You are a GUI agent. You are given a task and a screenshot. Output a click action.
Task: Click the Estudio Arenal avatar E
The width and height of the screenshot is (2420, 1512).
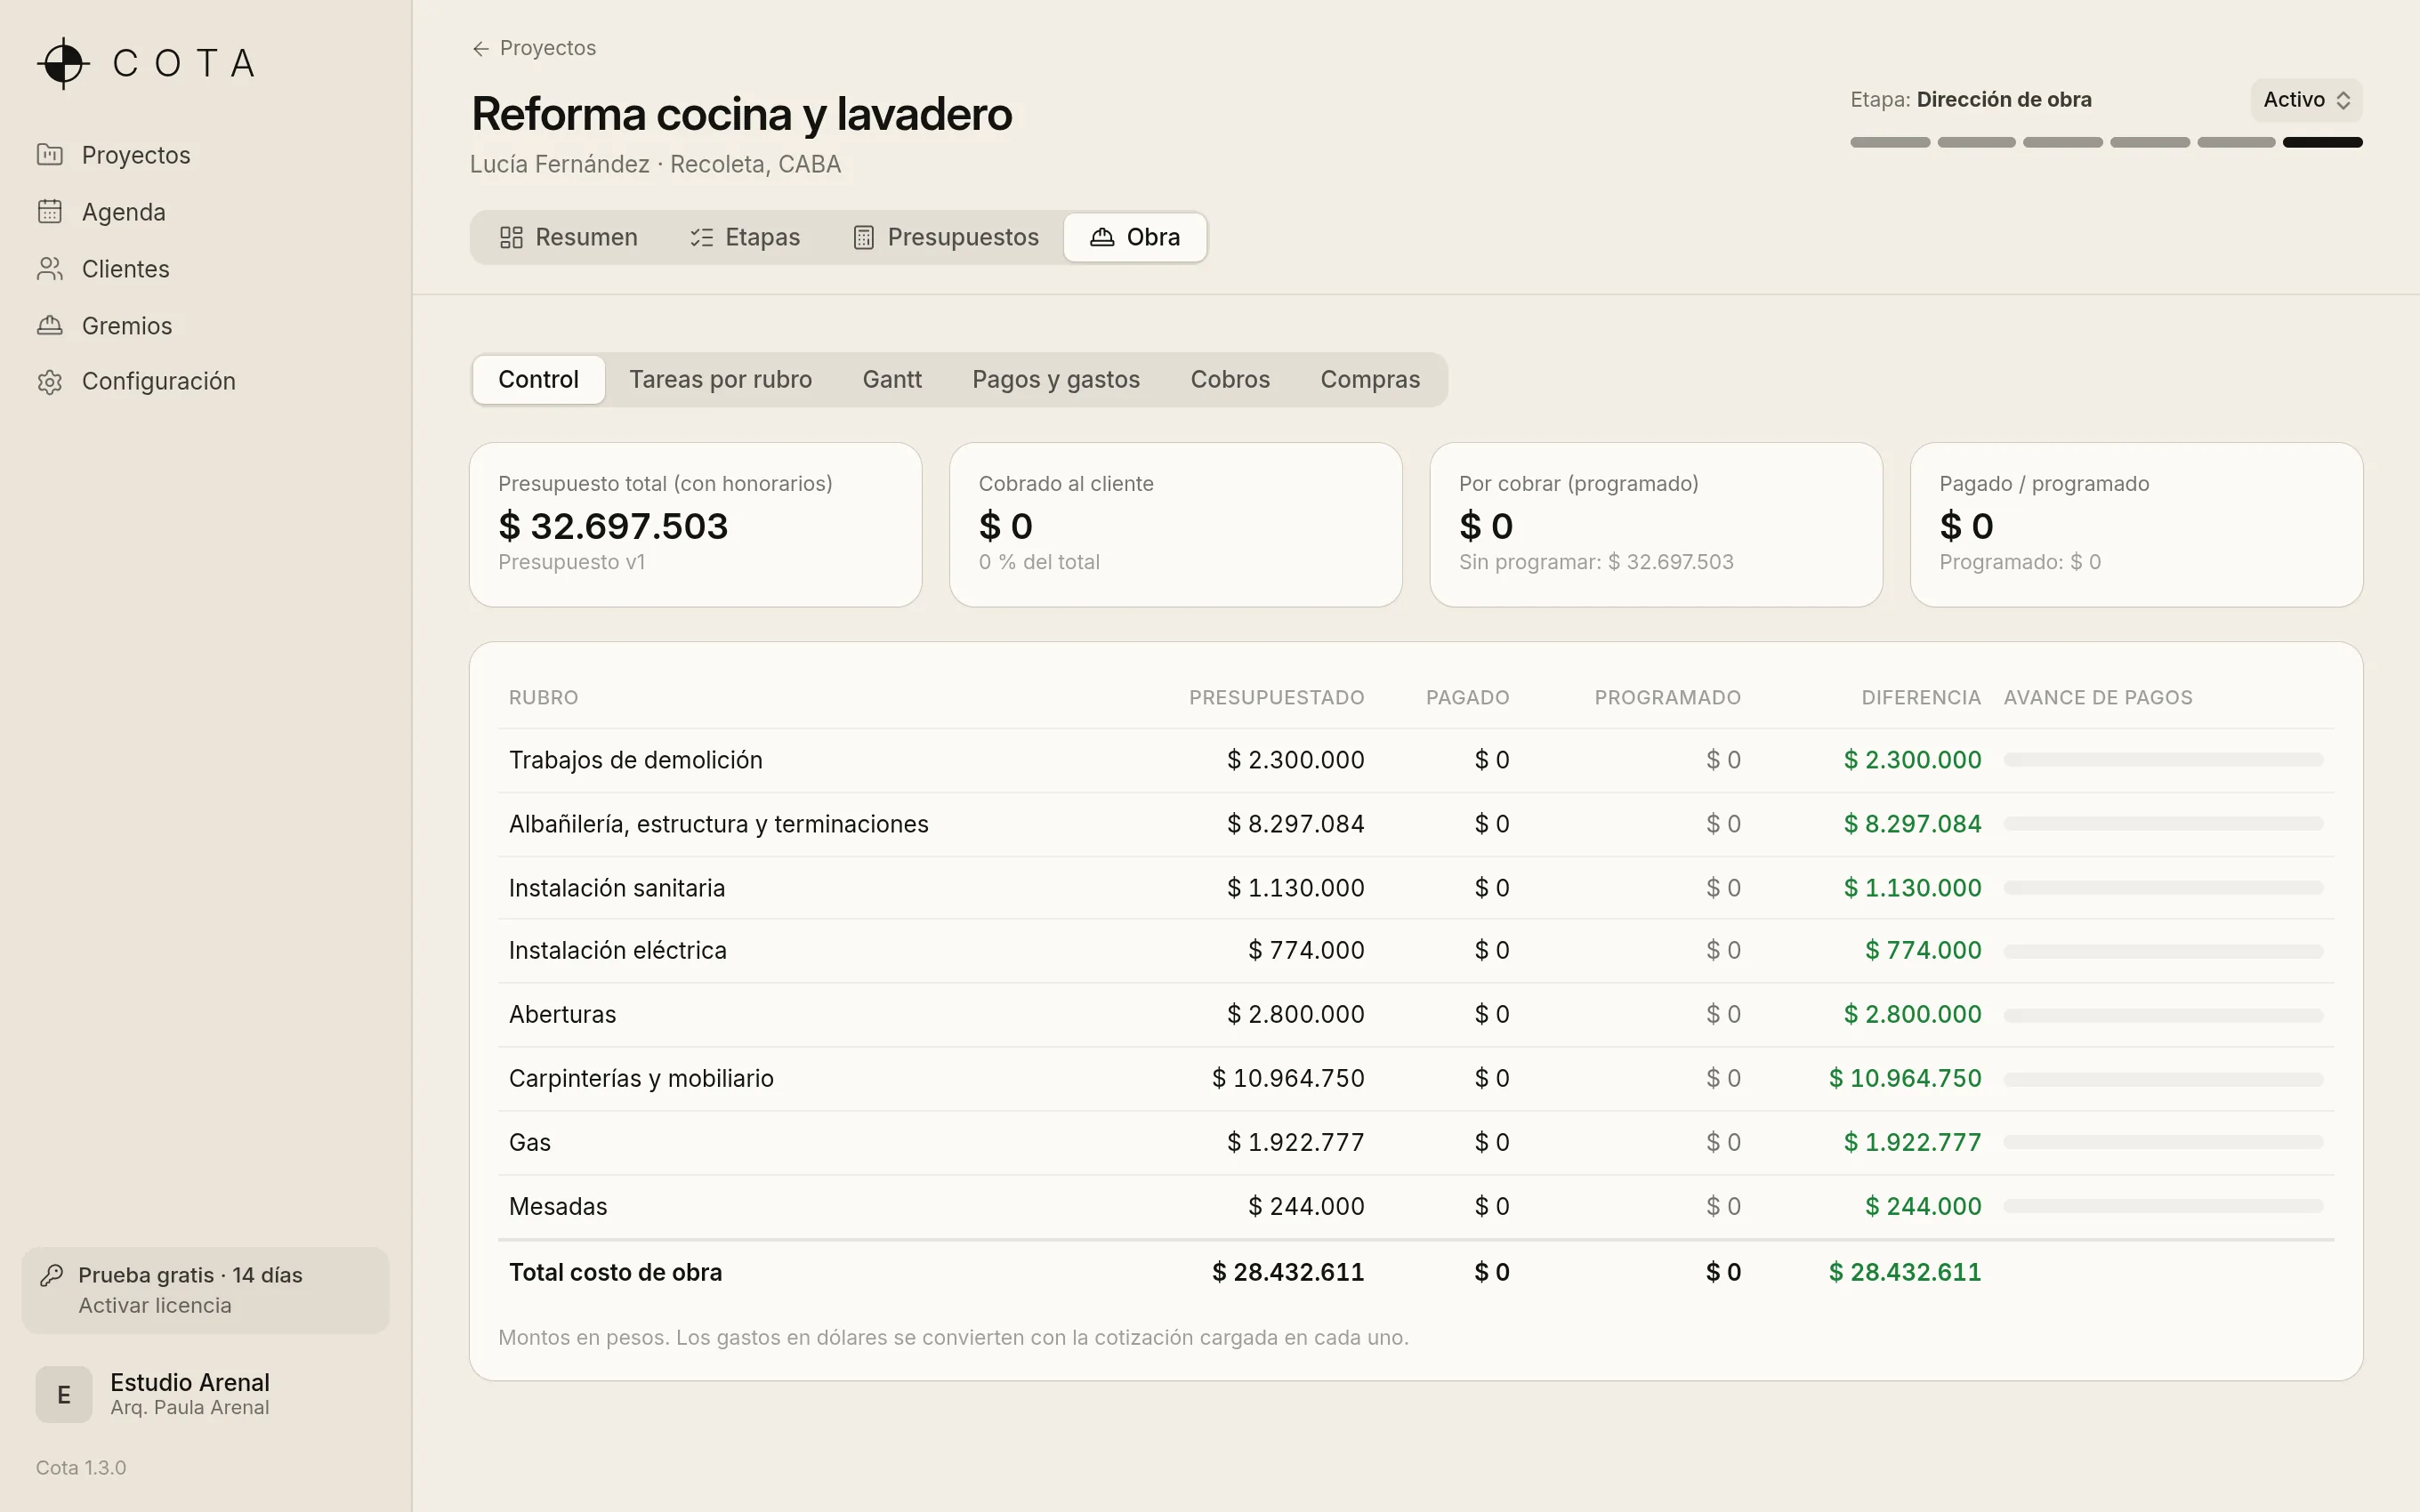(64, 1394)
